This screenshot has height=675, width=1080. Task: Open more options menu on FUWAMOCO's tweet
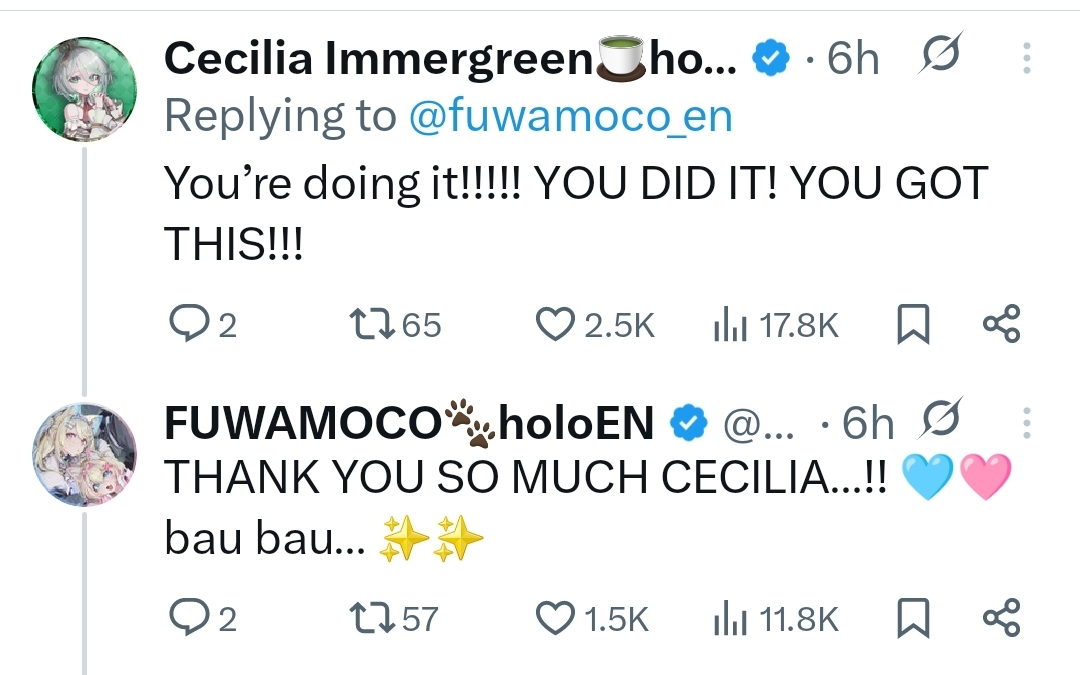click(x=1026, y=423)
